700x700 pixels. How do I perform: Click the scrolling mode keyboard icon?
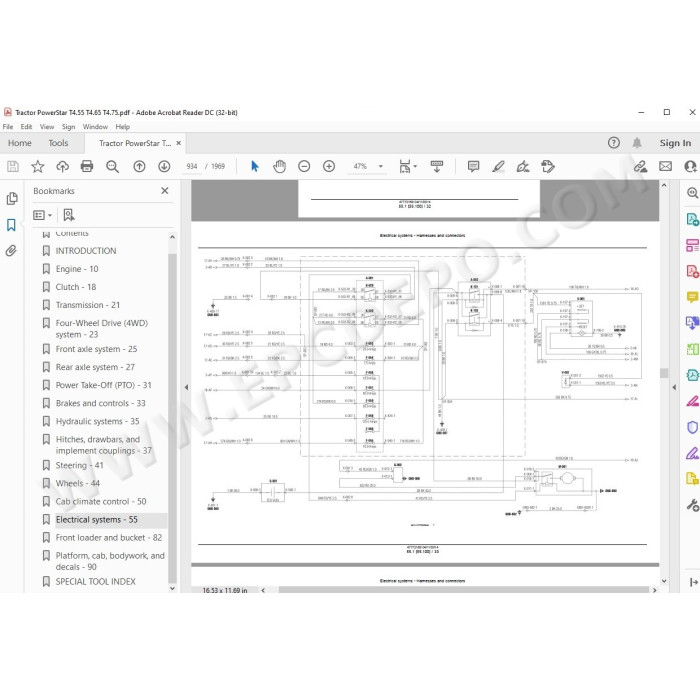click(x=437, y=167)
